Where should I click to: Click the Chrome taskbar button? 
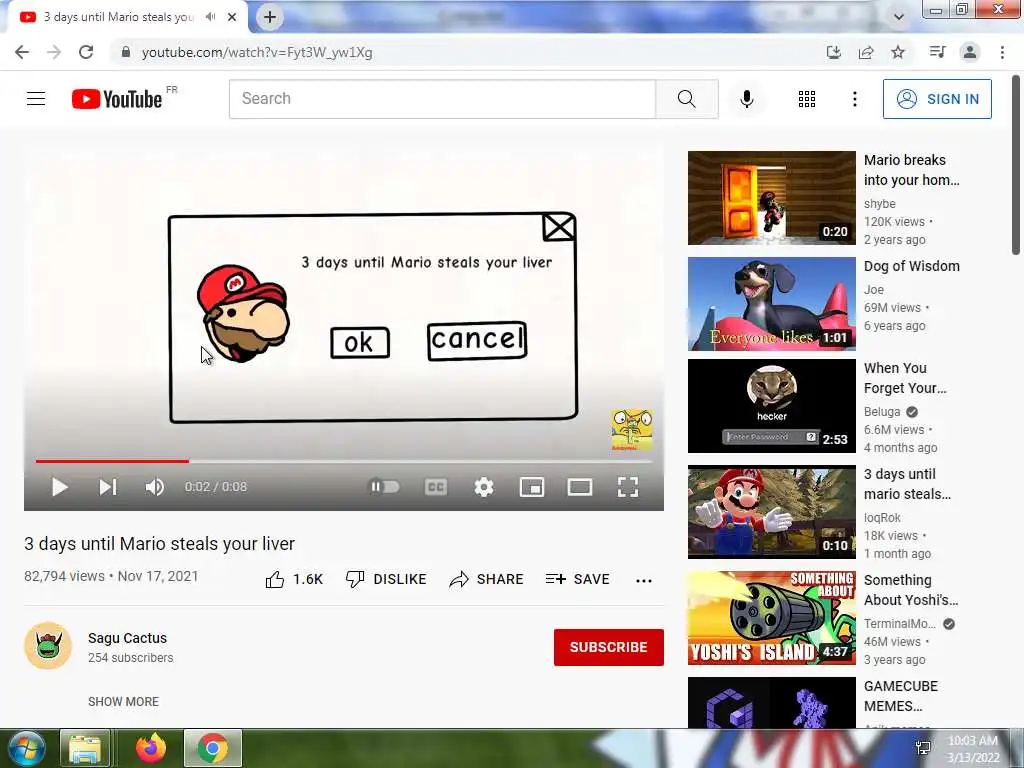[213, 748]
